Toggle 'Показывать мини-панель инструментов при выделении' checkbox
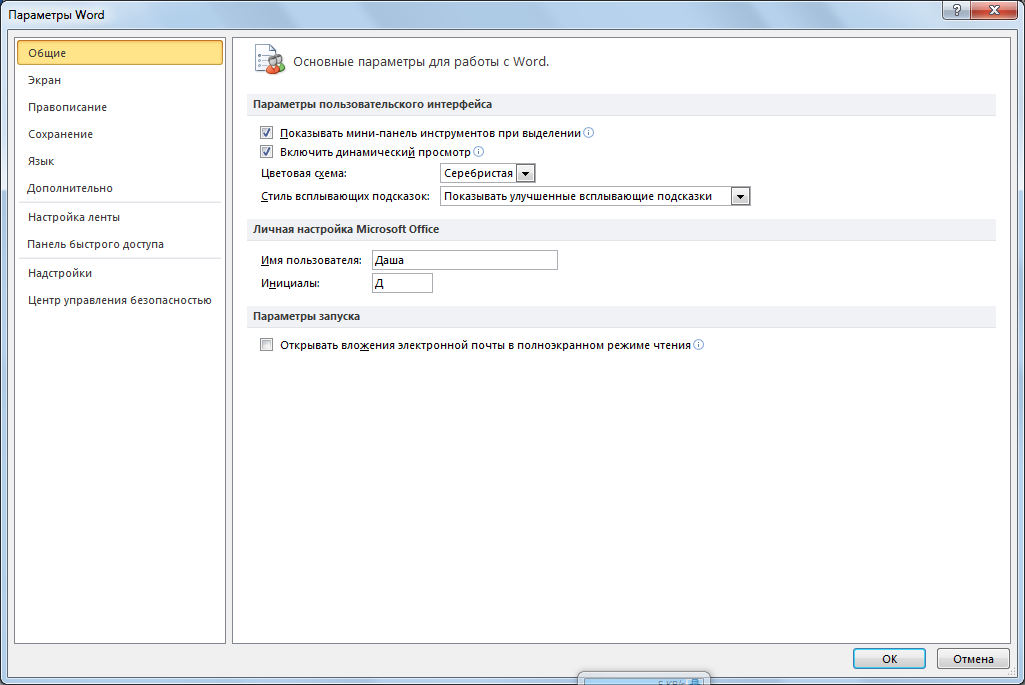This screenshot has width=1025, height=685. tap(266, 133)
